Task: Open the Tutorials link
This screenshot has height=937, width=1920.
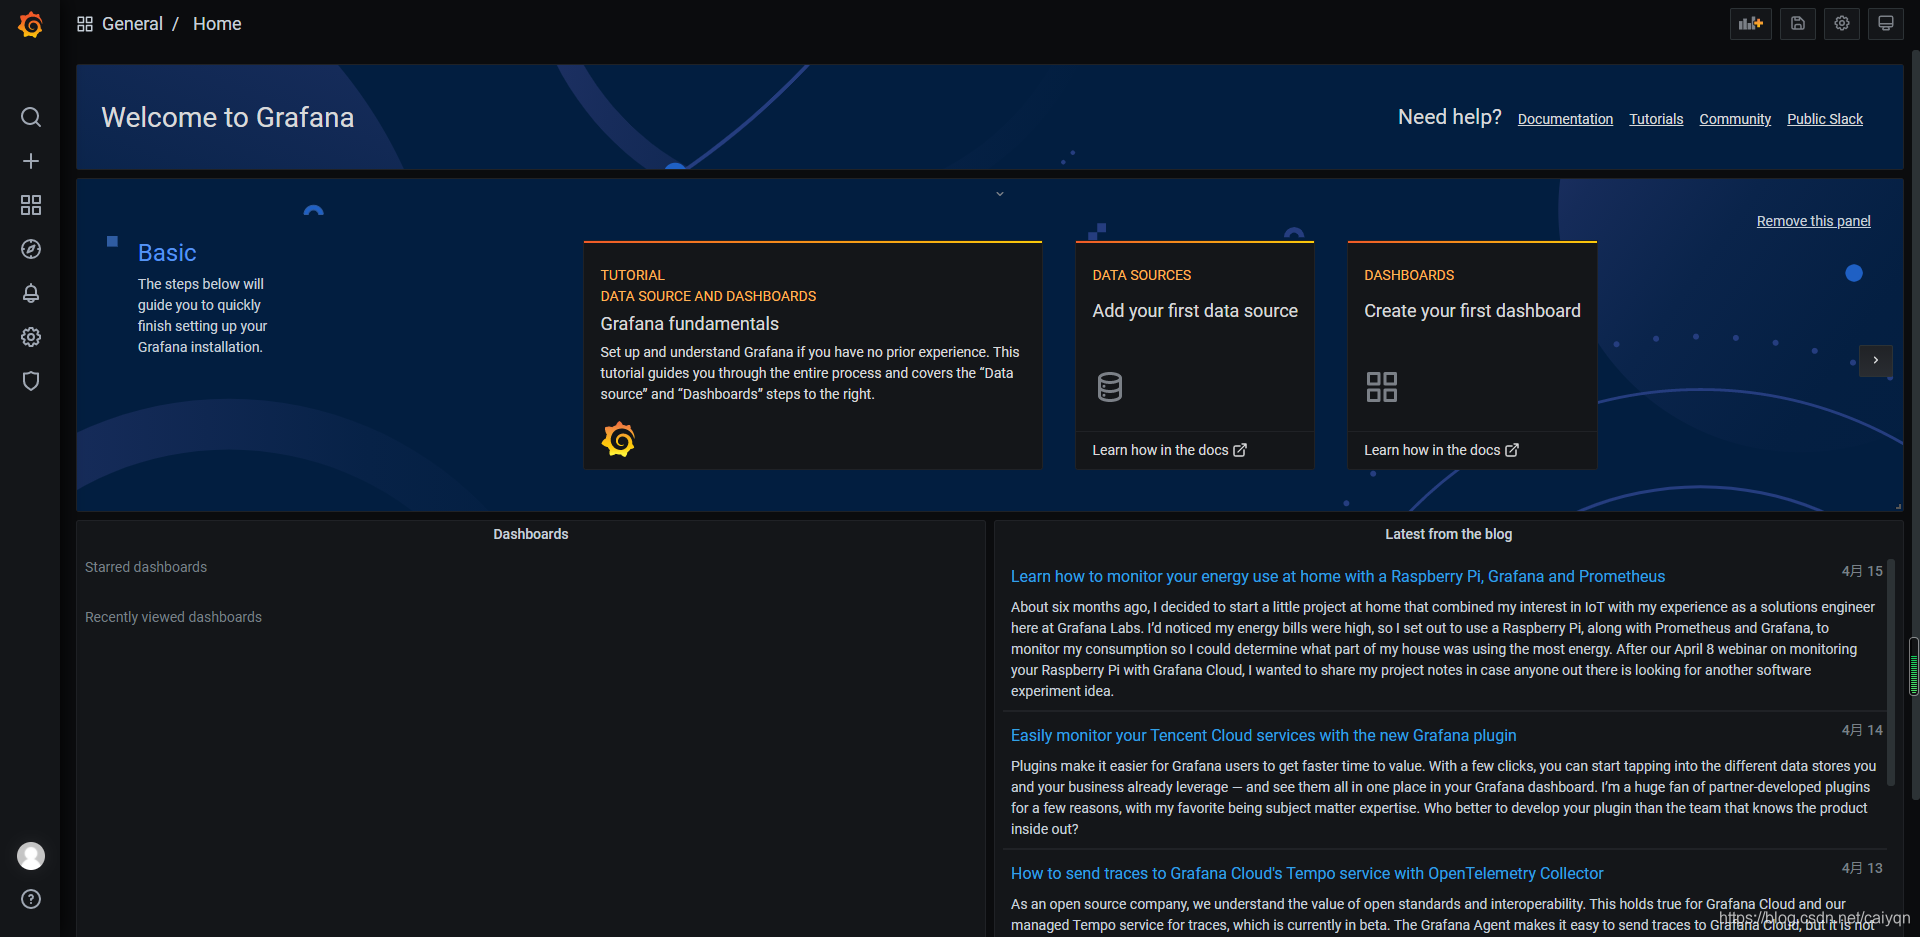Action: 1656,119
